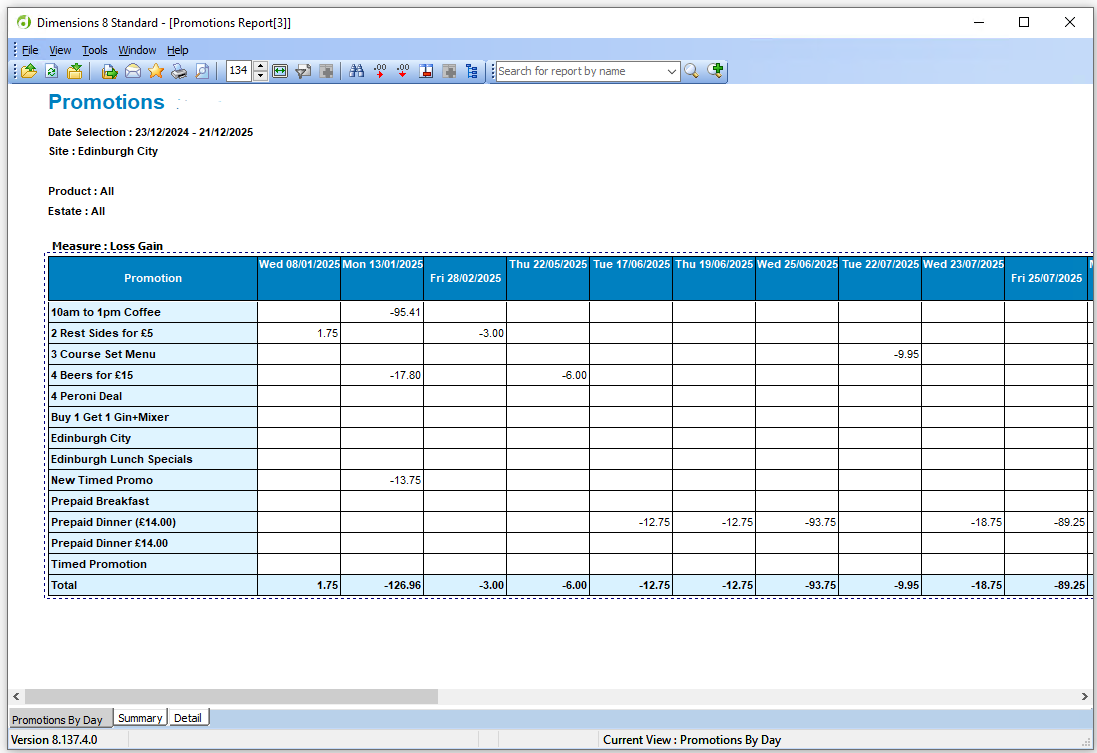Increase zoom value with up stepper arrow
This screenshot has width=1097, height=753.
(261, 66)
